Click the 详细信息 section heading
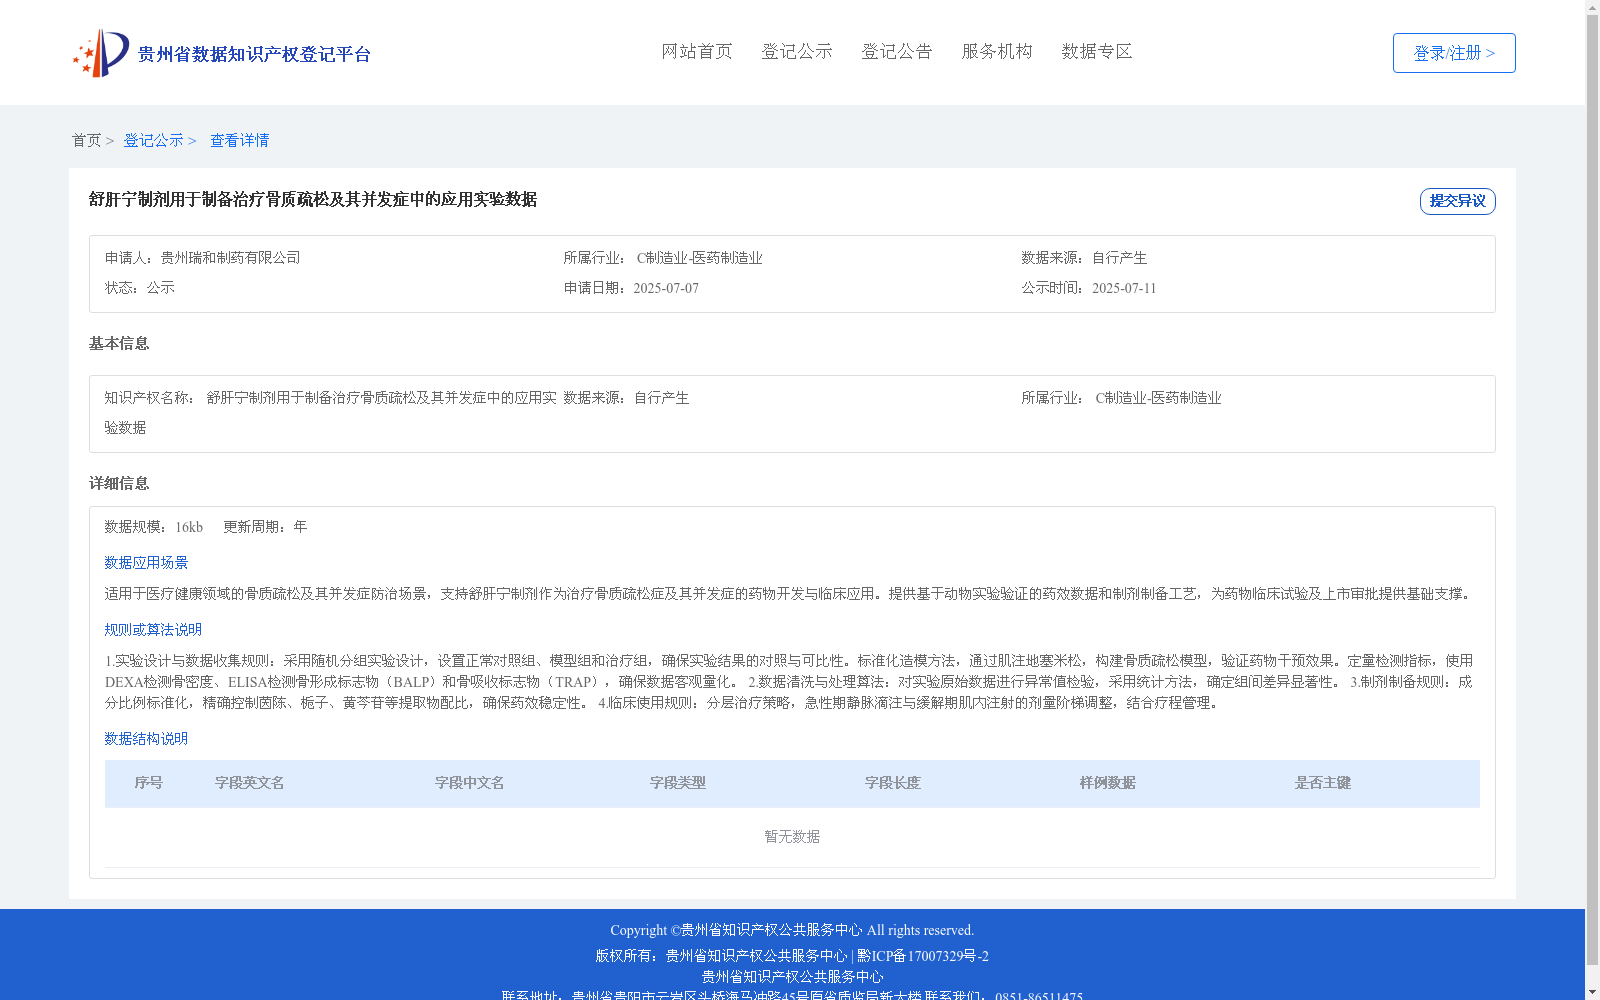Viewport: 1600px width, 1000px height. [119, 483]
